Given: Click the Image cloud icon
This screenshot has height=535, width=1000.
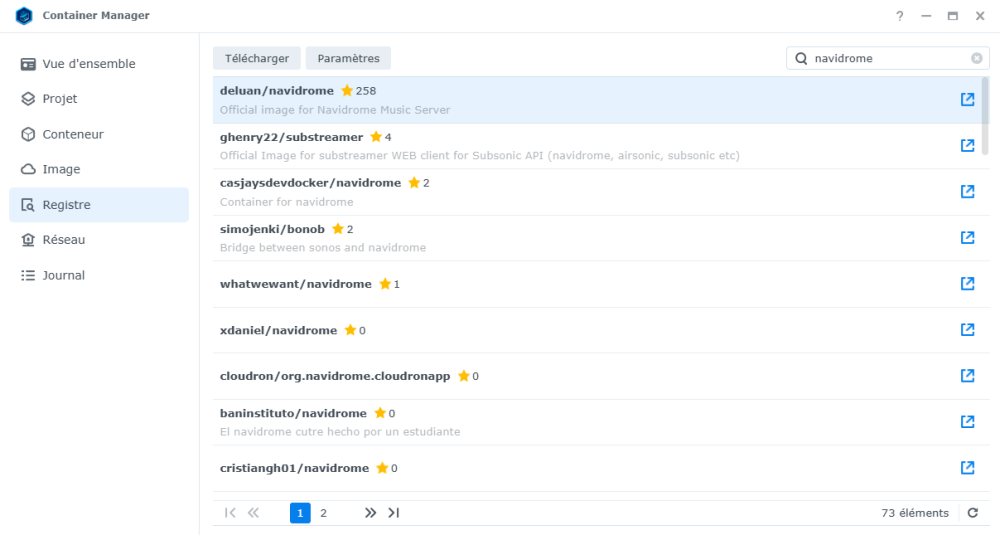Looking at the screenshot, I should (x=28, y=170).
